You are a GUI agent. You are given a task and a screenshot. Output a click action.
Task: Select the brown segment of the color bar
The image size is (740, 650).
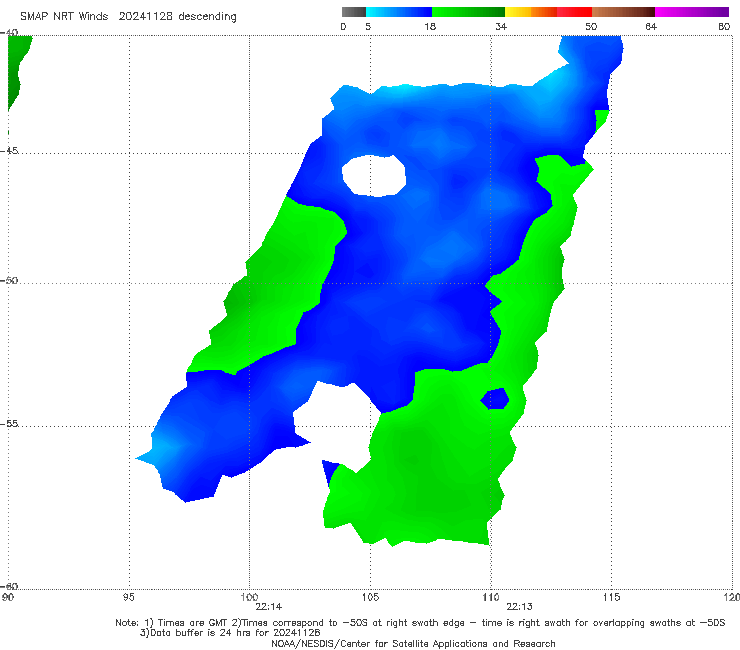point(623,12)
